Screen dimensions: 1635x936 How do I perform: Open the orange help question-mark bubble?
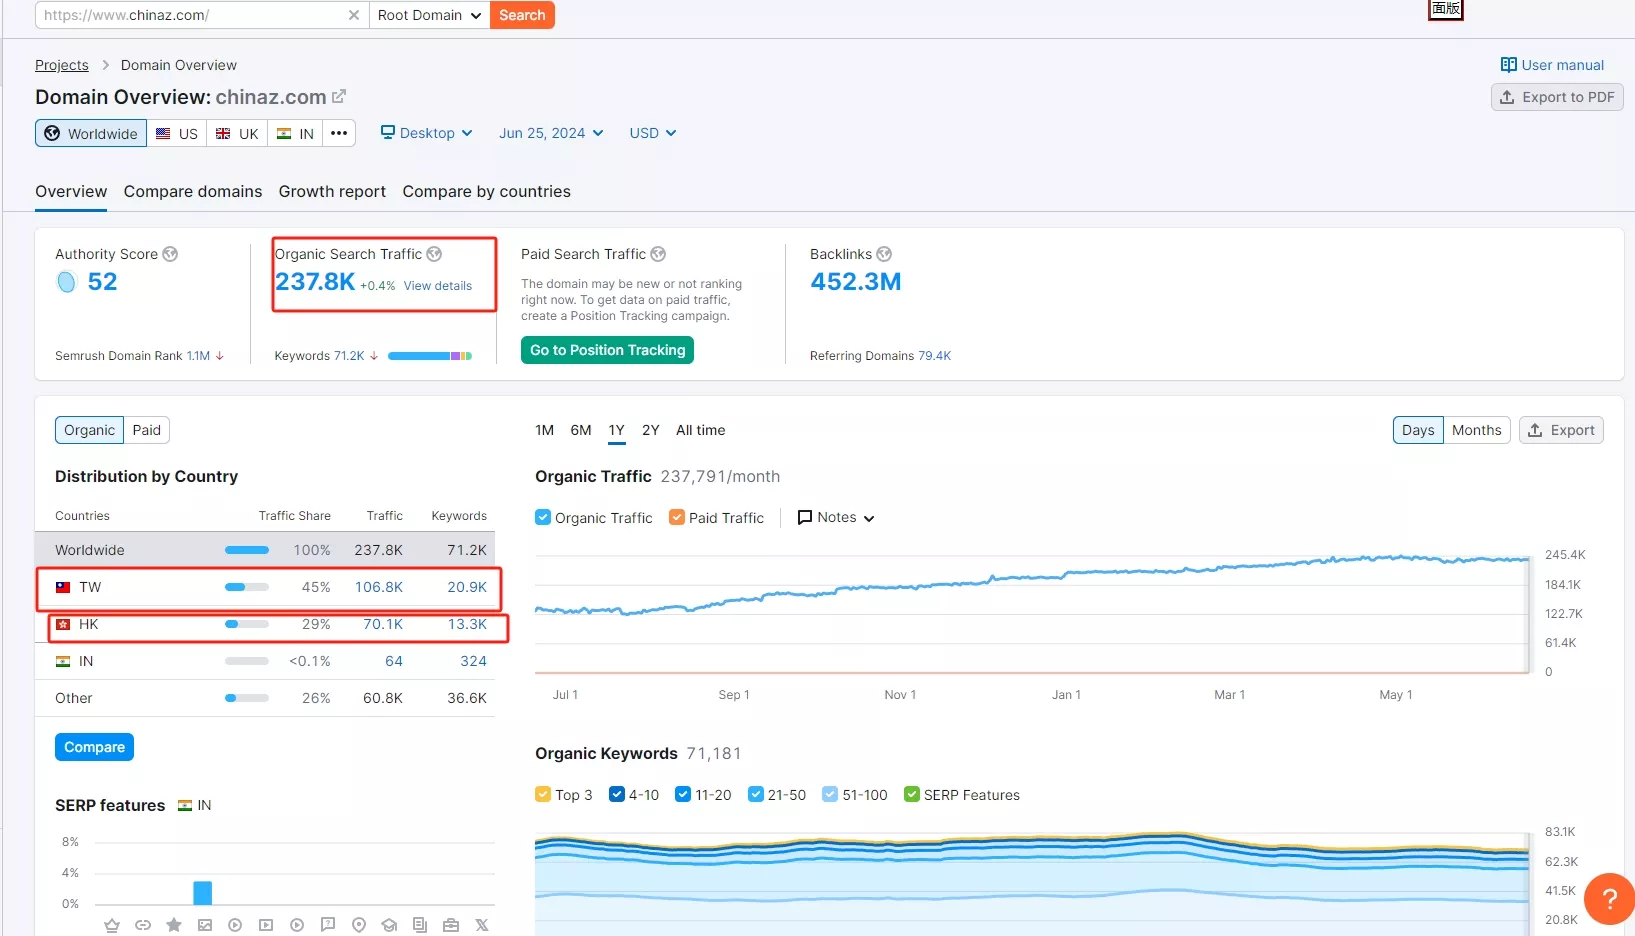[1609, 898]
